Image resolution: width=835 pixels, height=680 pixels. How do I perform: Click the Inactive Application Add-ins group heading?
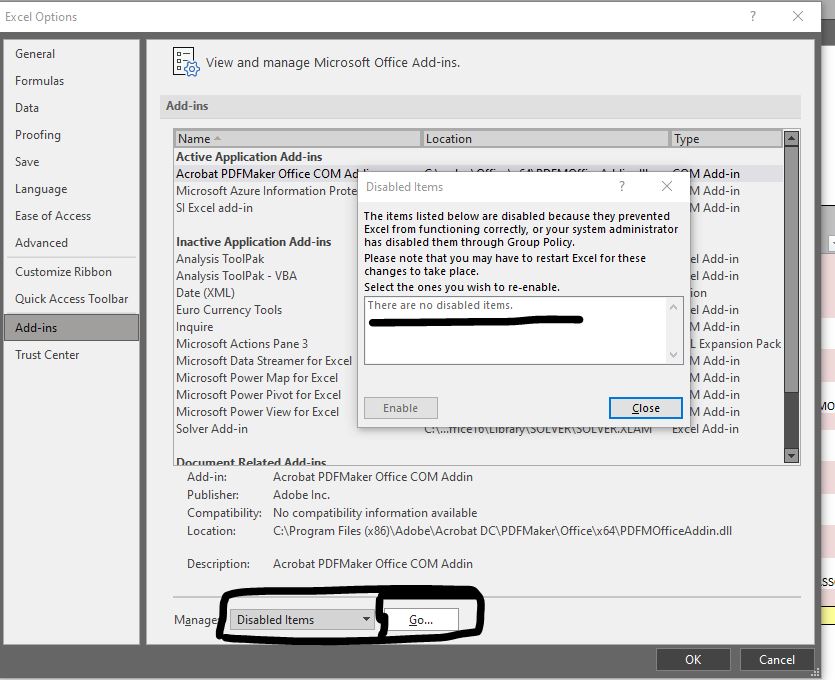click(253, 242)
